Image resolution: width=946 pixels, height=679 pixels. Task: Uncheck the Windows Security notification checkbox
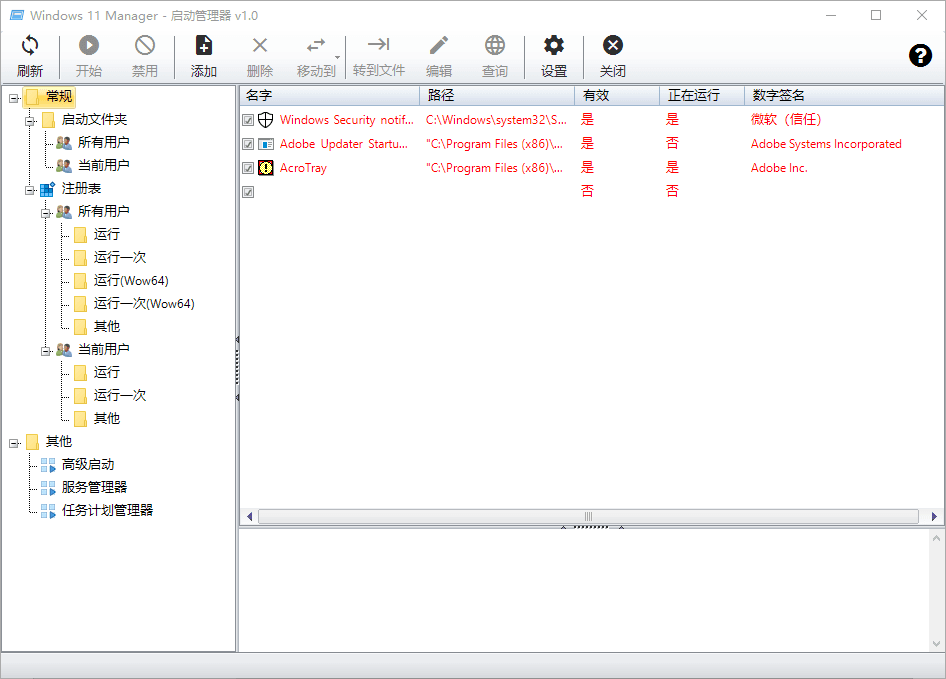[x=248, y=120]
